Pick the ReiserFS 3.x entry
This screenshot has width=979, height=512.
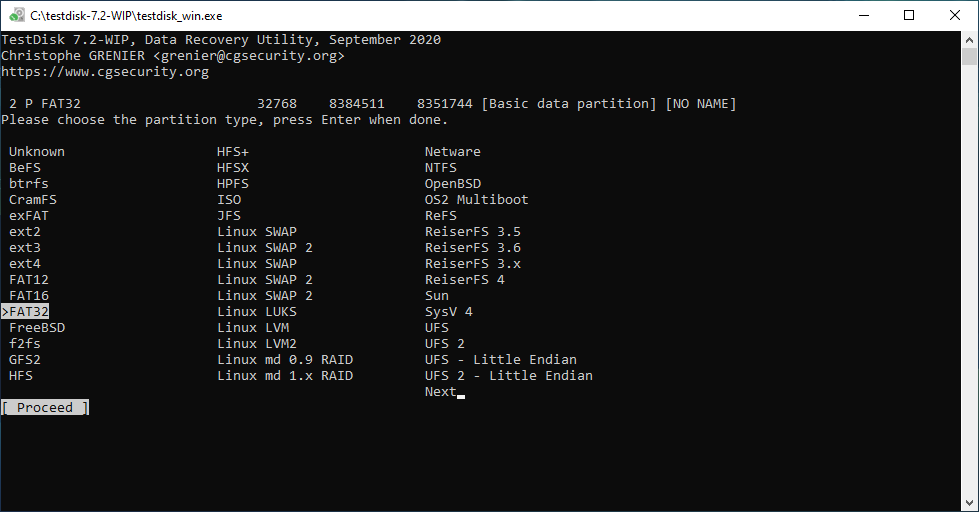coord(473,263)
